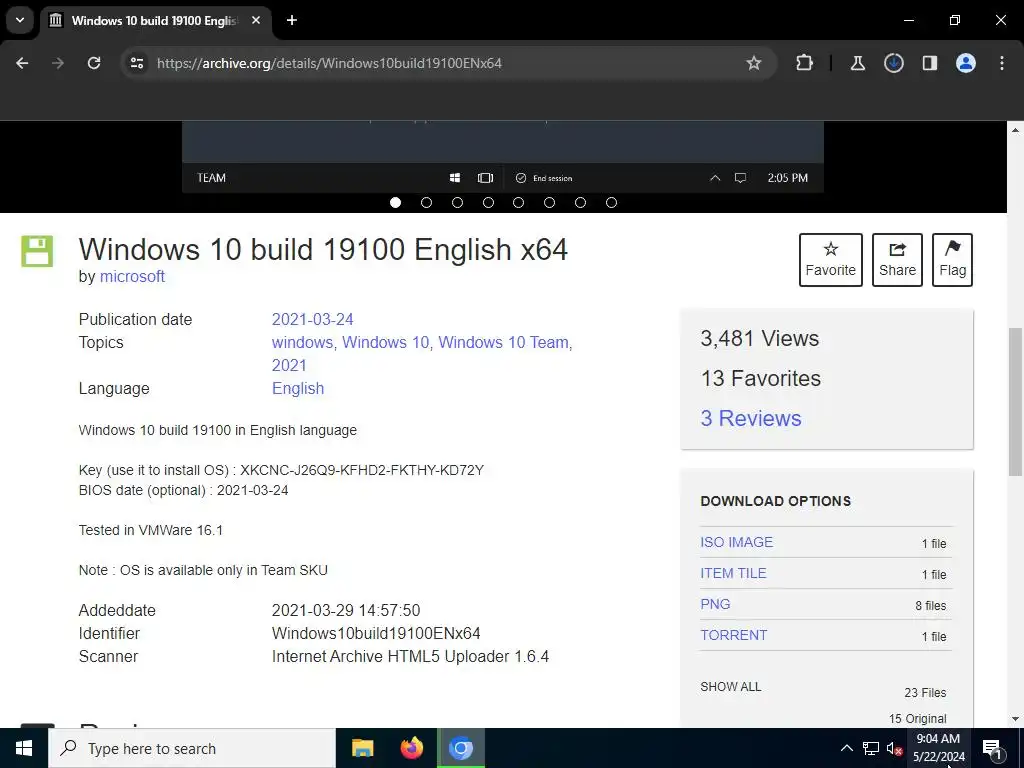Open the tab search dropdown arrow

20,20
